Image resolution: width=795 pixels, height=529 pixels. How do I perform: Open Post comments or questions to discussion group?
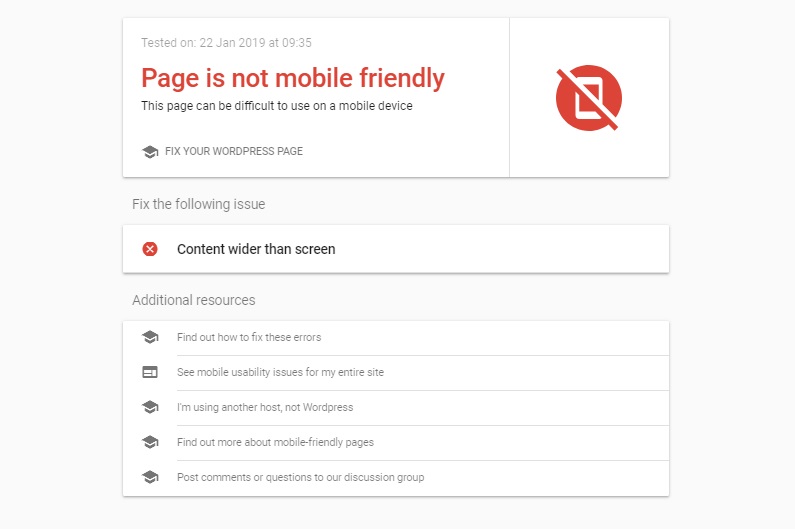[300, 477]
